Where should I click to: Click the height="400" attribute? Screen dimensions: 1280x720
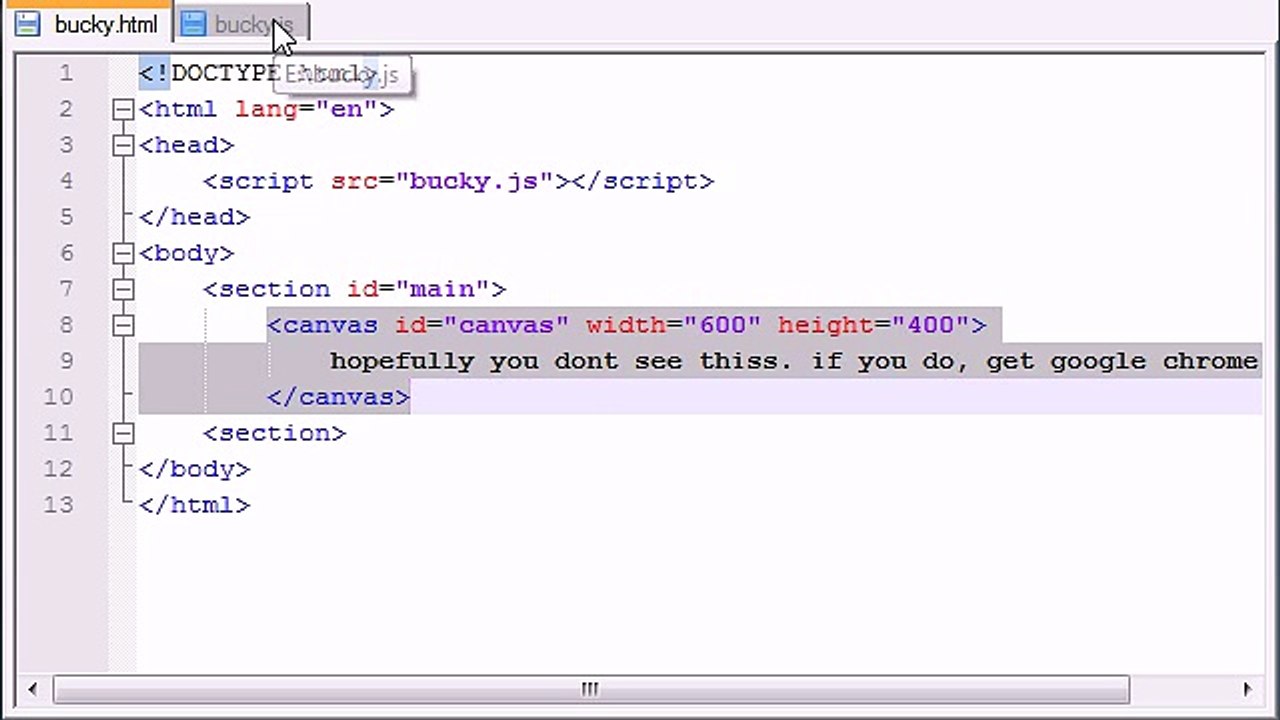(875, 325)
